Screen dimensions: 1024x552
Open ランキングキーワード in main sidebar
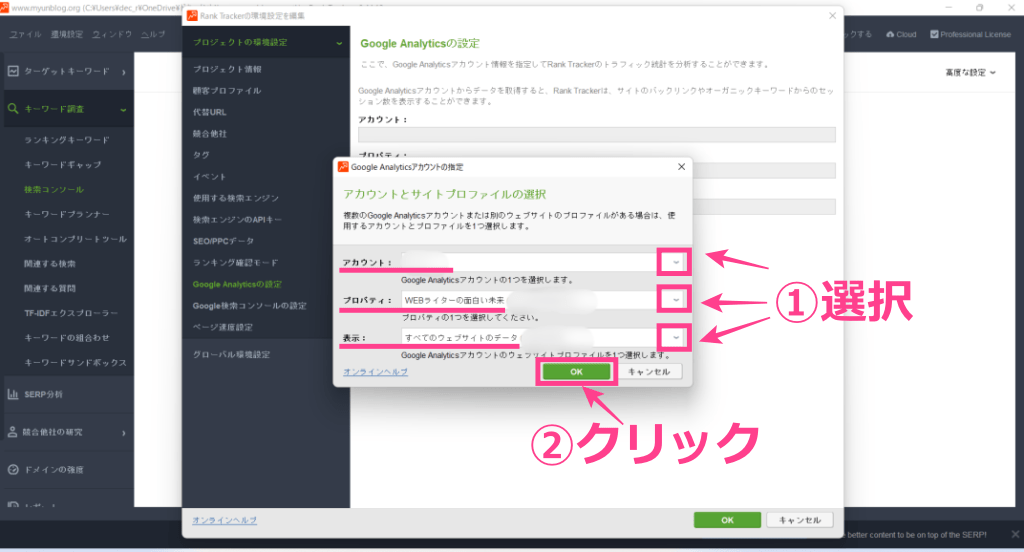point(67,140)
